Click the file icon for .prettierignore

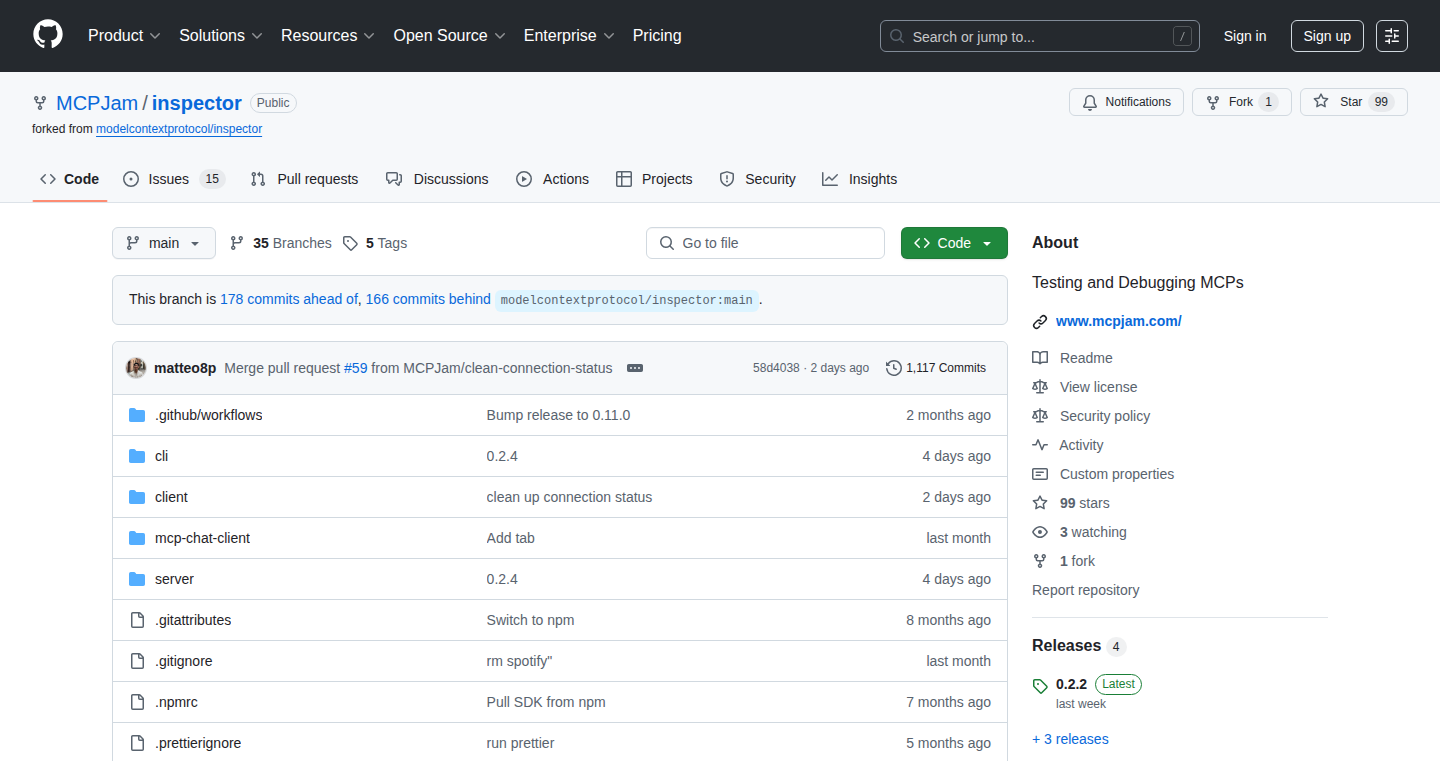[x=137, y=743]
